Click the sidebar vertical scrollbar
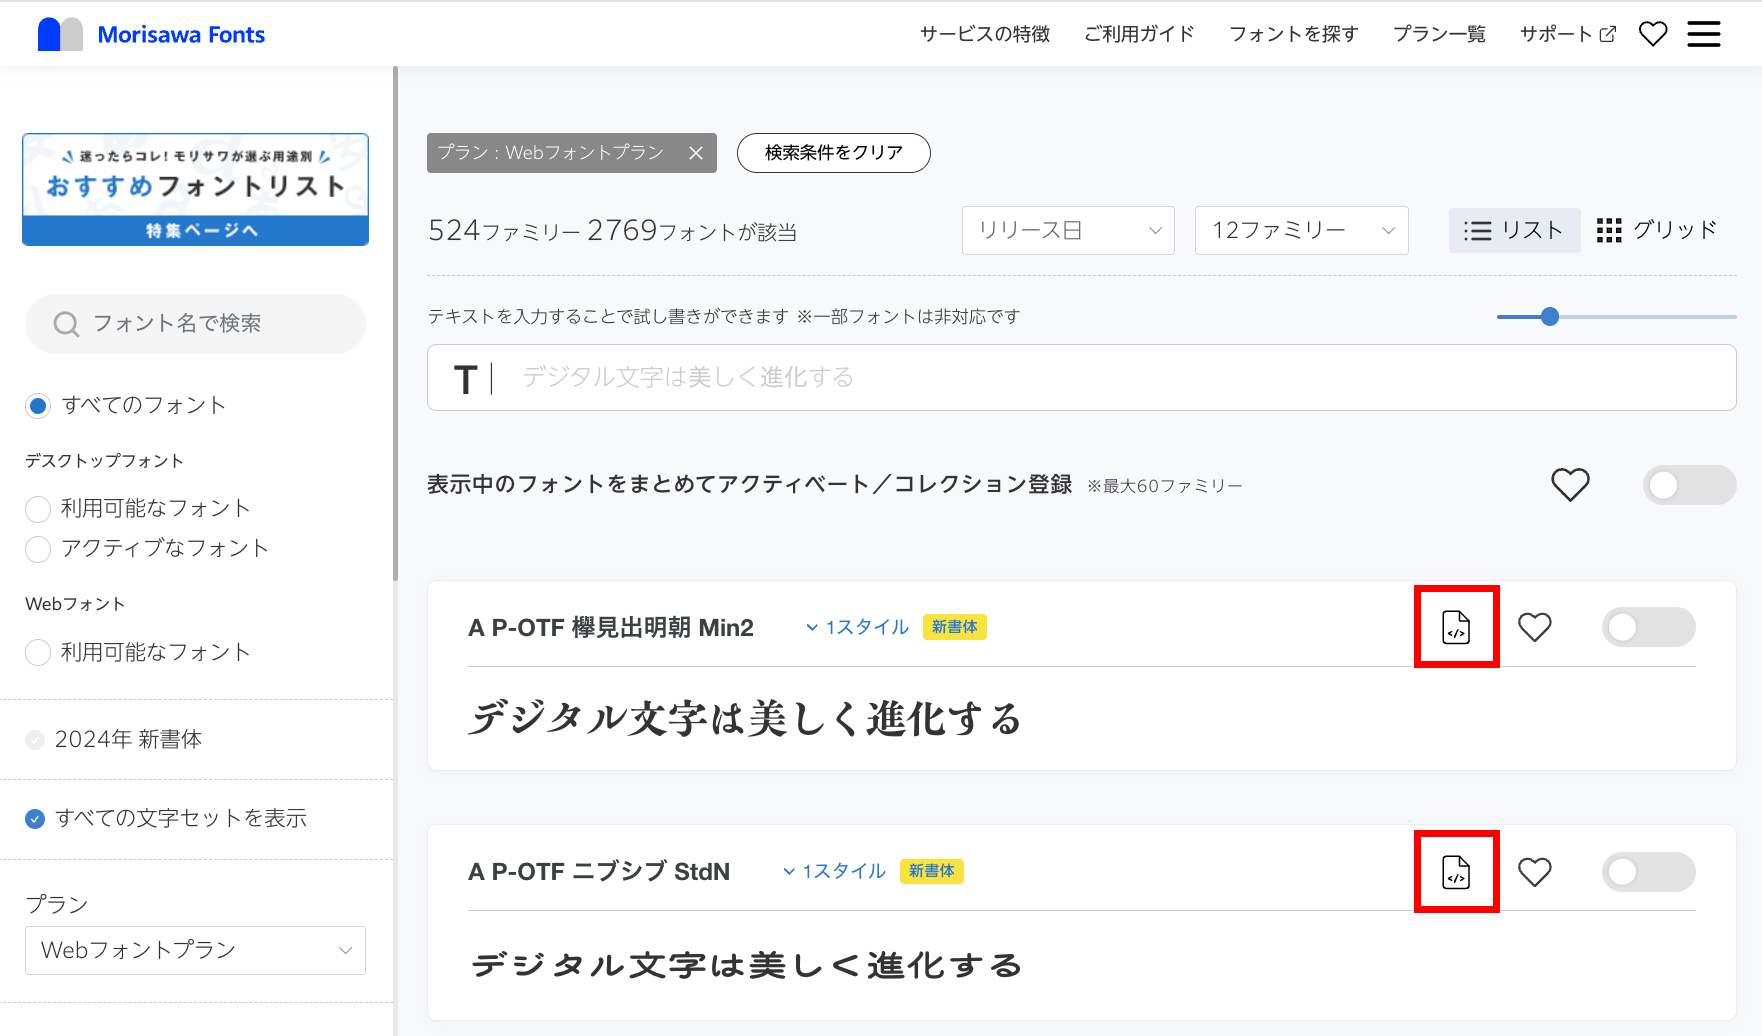1762x1036 pixels. (x=396, y=324)
